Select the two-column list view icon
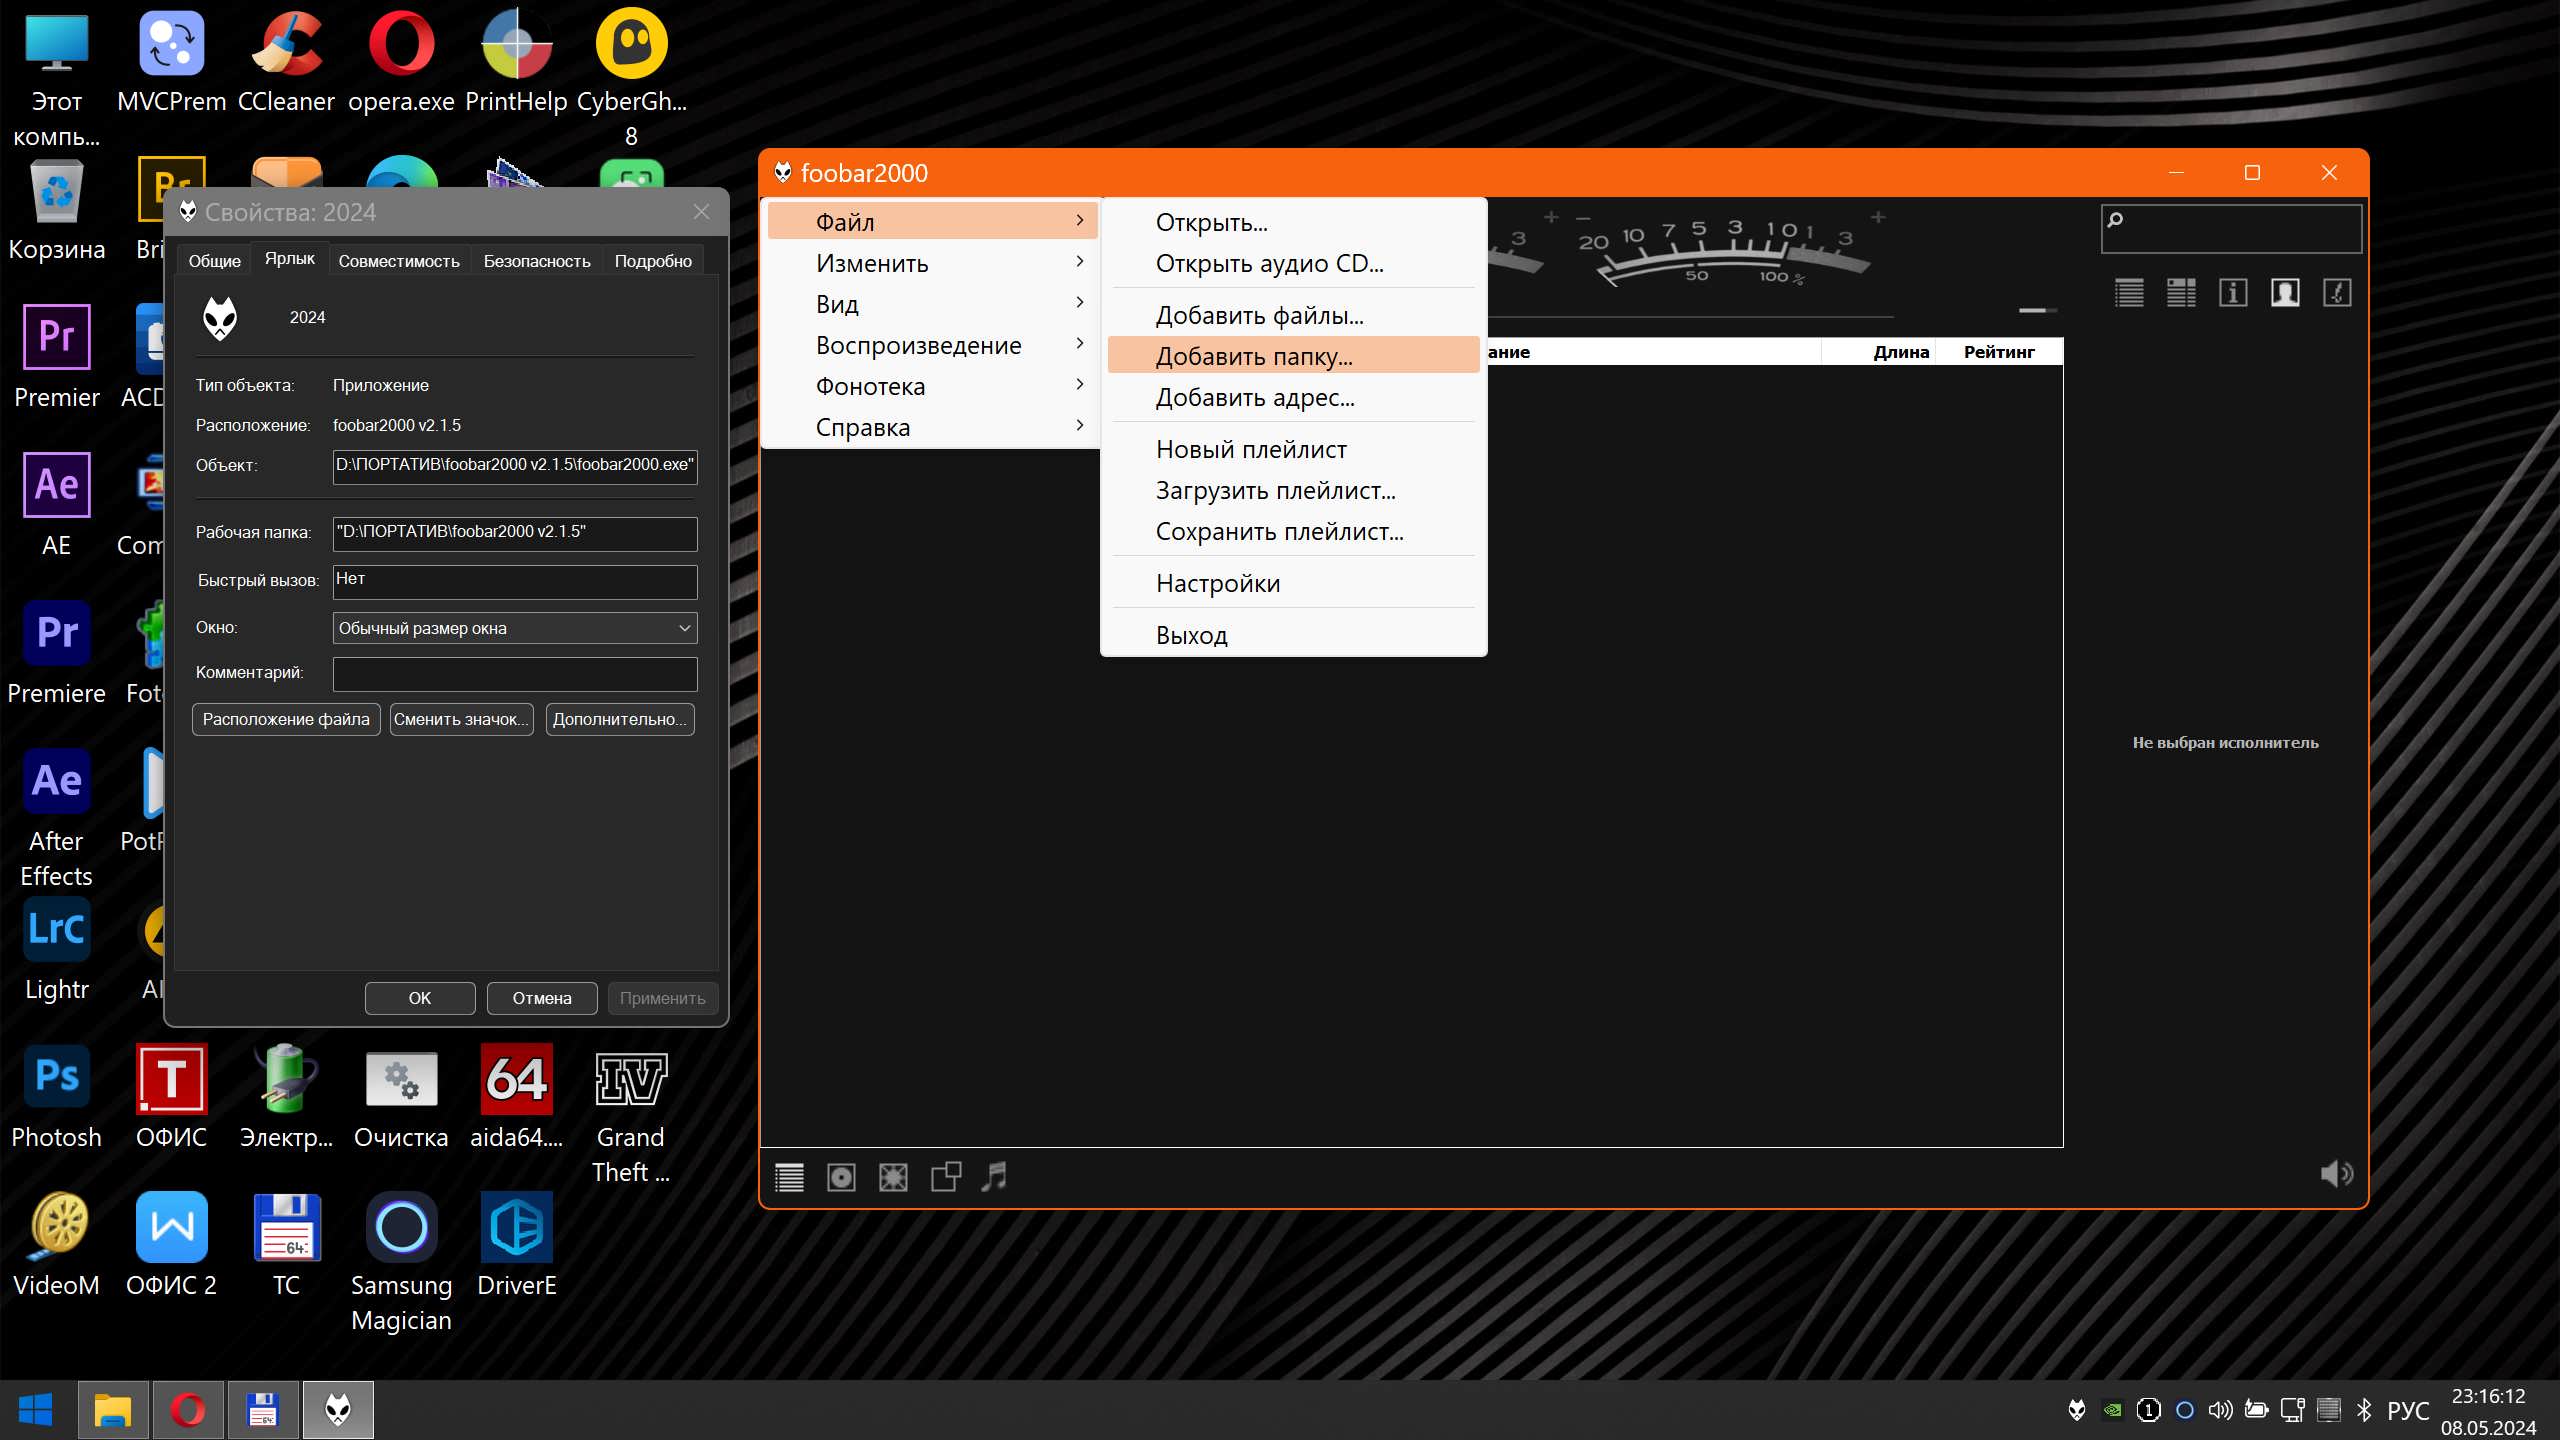The width and height of the screenshot is (2560, 1440). tap(2181, 292)
